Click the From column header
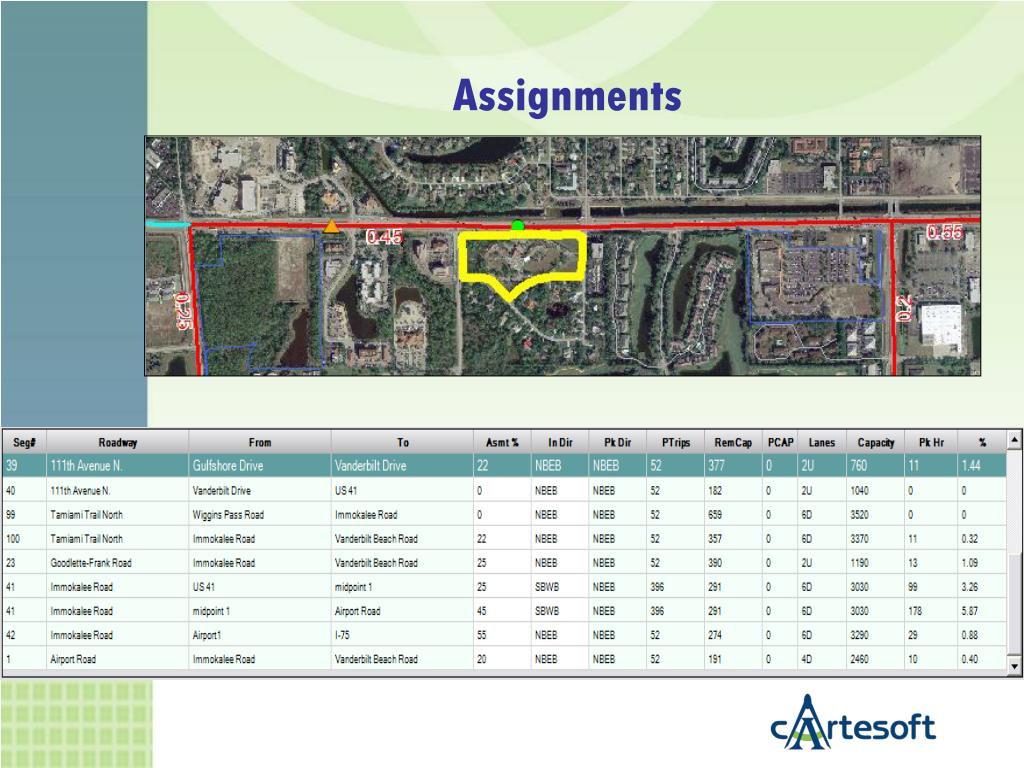 pyautogui.click(x=260, y=442)
